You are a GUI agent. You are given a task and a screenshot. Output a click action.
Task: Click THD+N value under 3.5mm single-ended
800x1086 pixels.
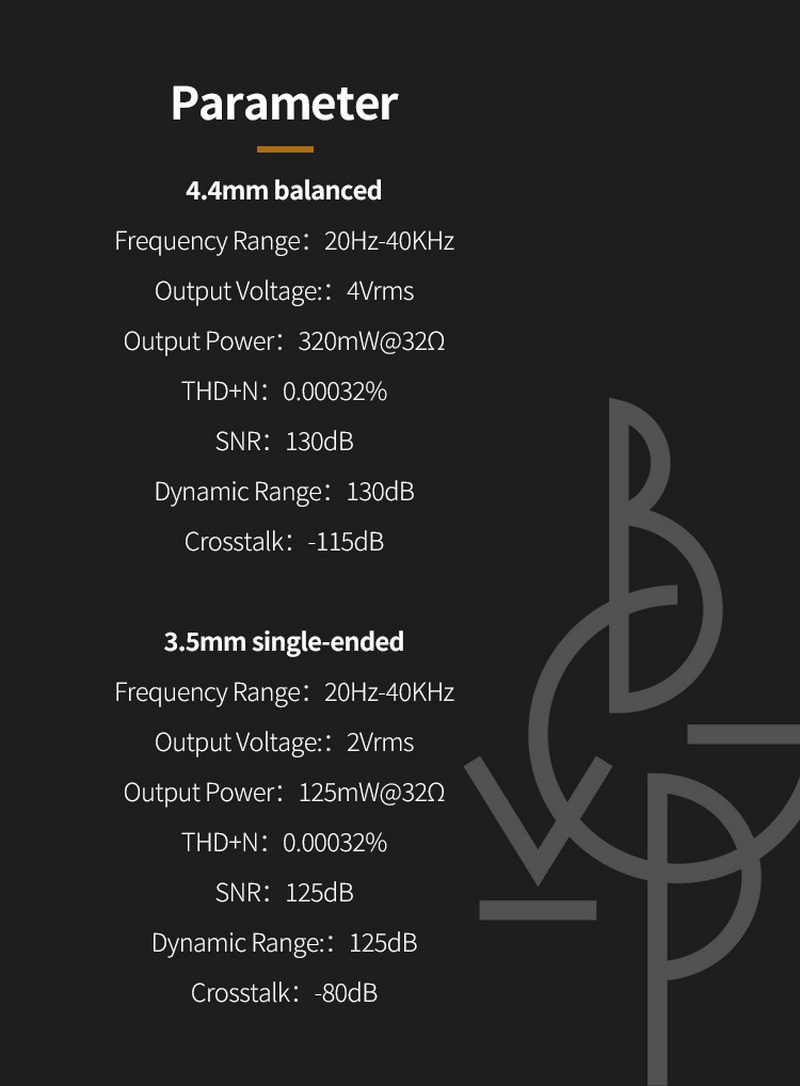pyautogui.click(x=334, y=842)
